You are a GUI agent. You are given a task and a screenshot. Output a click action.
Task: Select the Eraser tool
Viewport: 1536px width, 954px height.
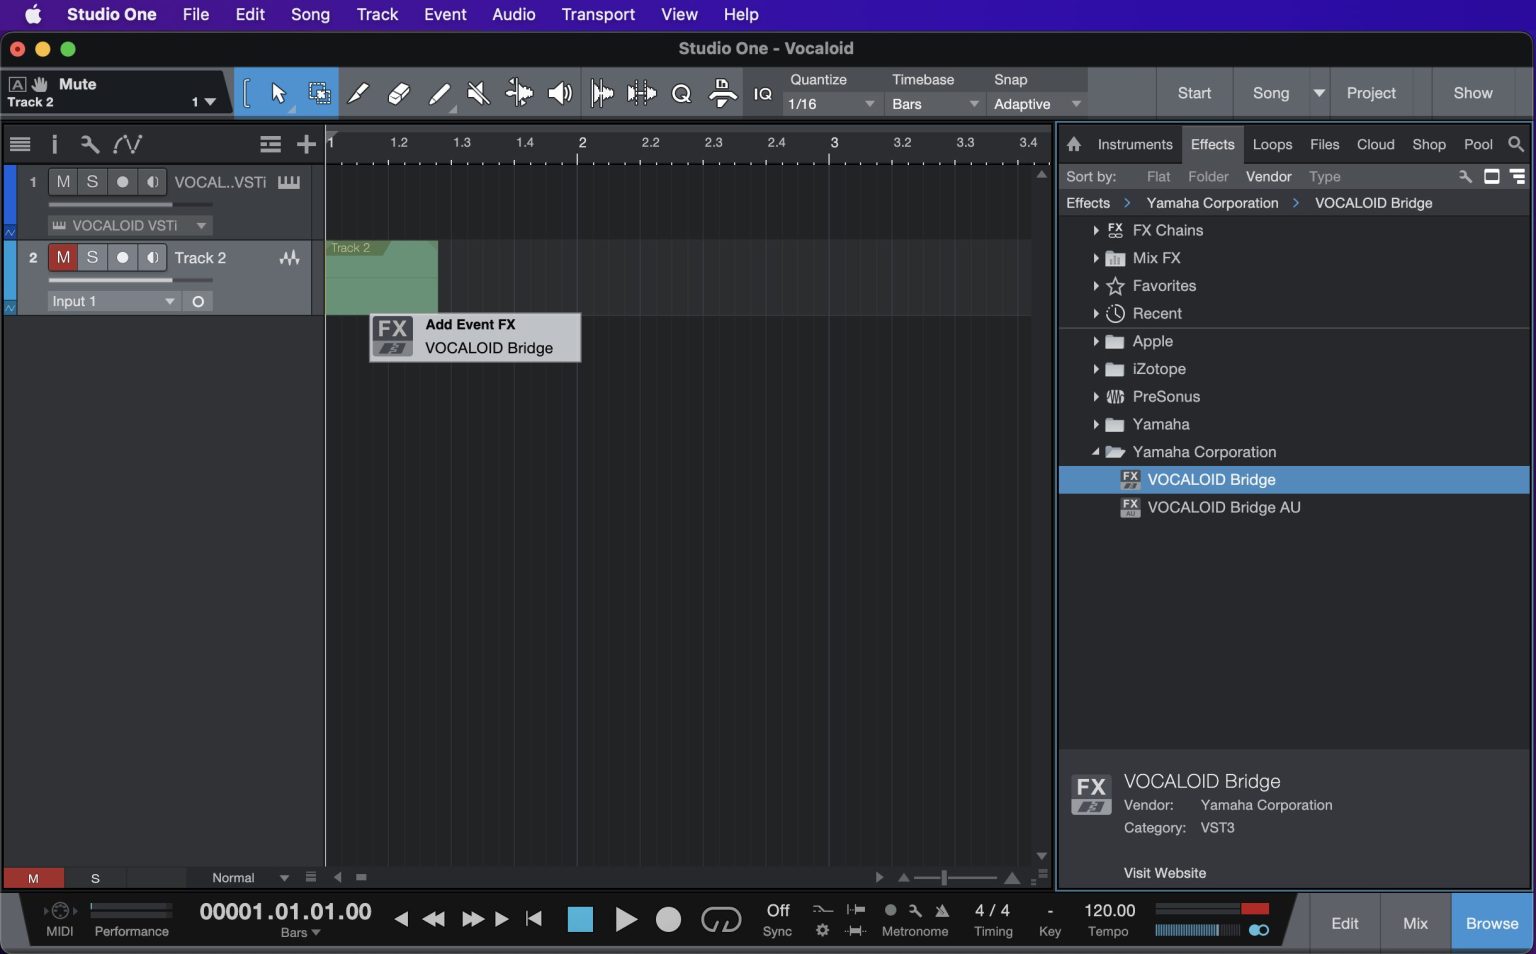tap(399, 93)
